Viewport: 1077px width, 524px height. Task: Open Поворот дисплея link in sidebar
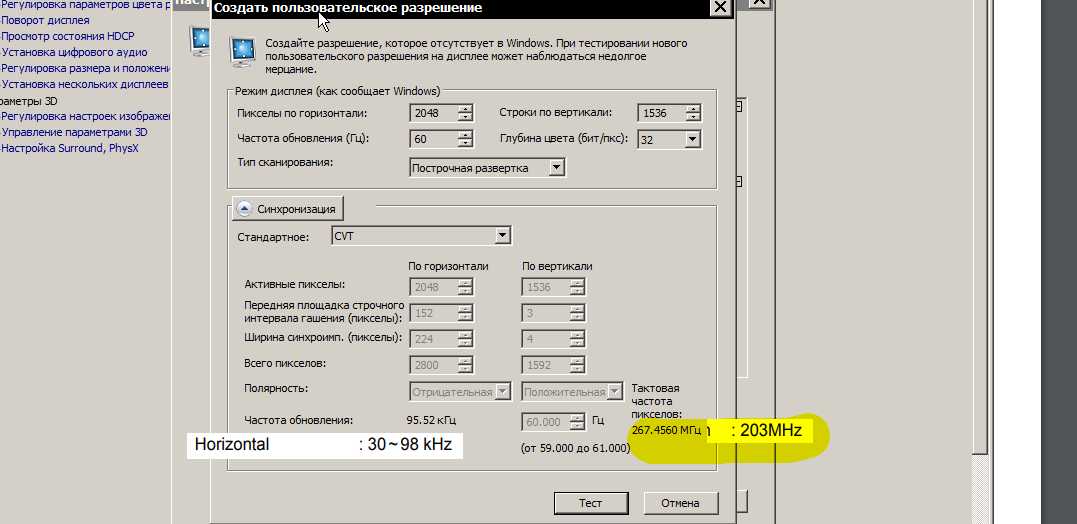pyautogui.click(x=45, y=20)
